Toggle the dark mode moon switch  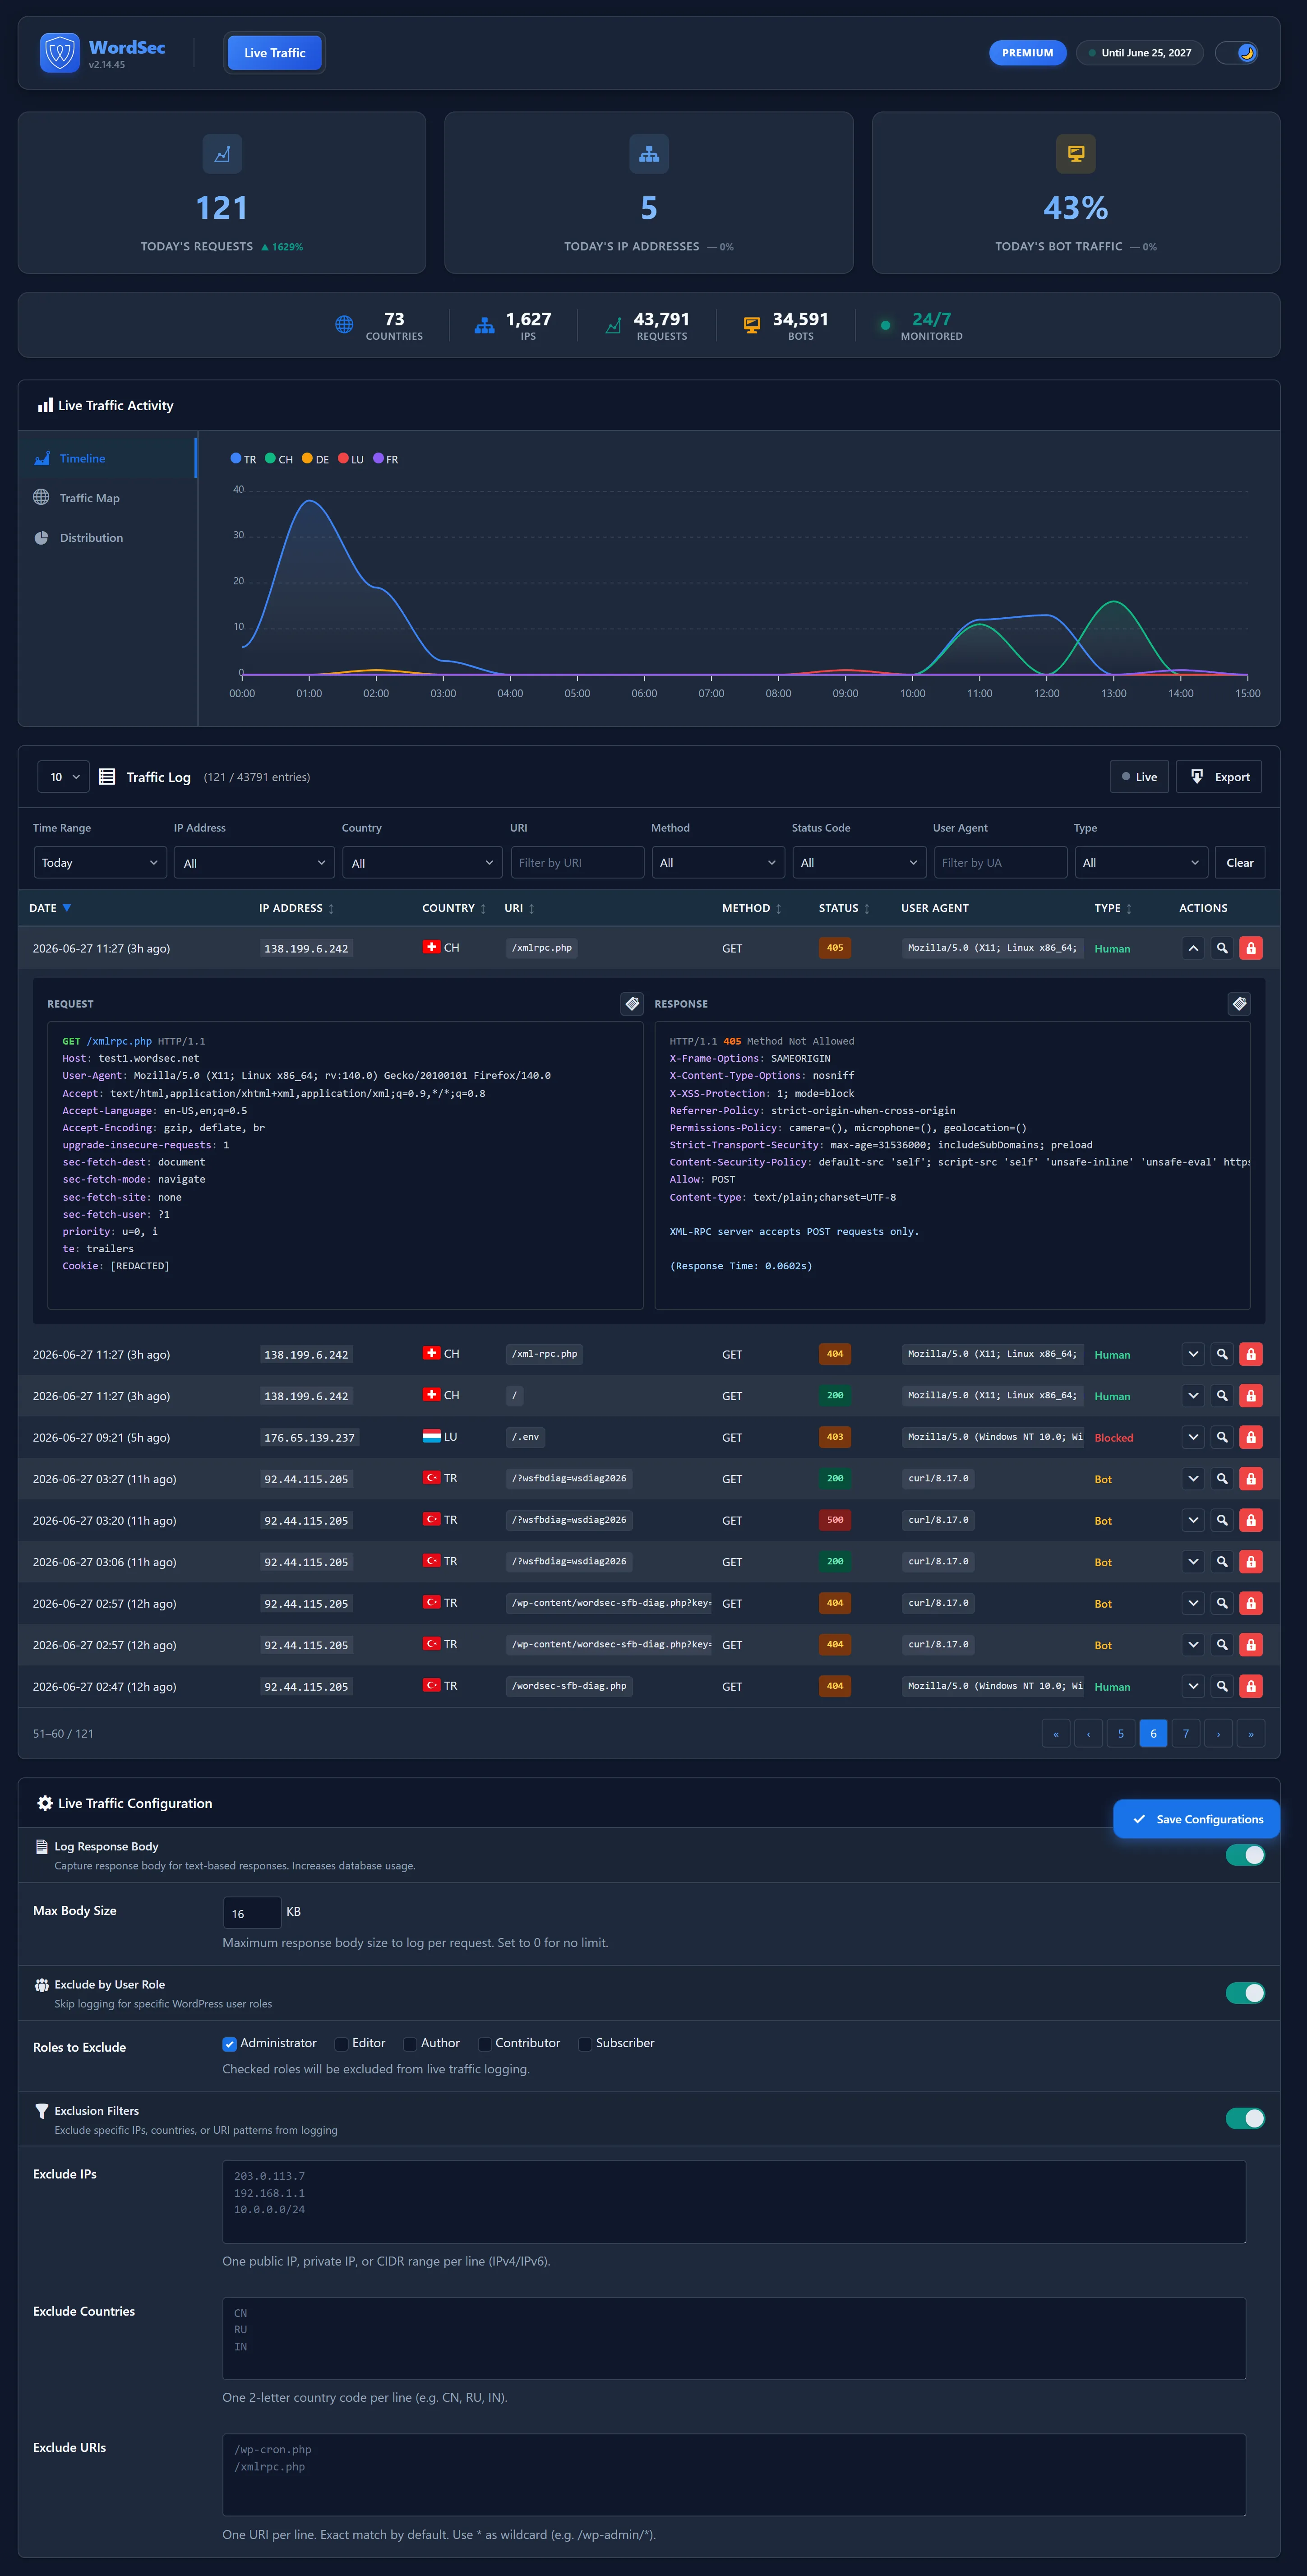coord(1237,53)
